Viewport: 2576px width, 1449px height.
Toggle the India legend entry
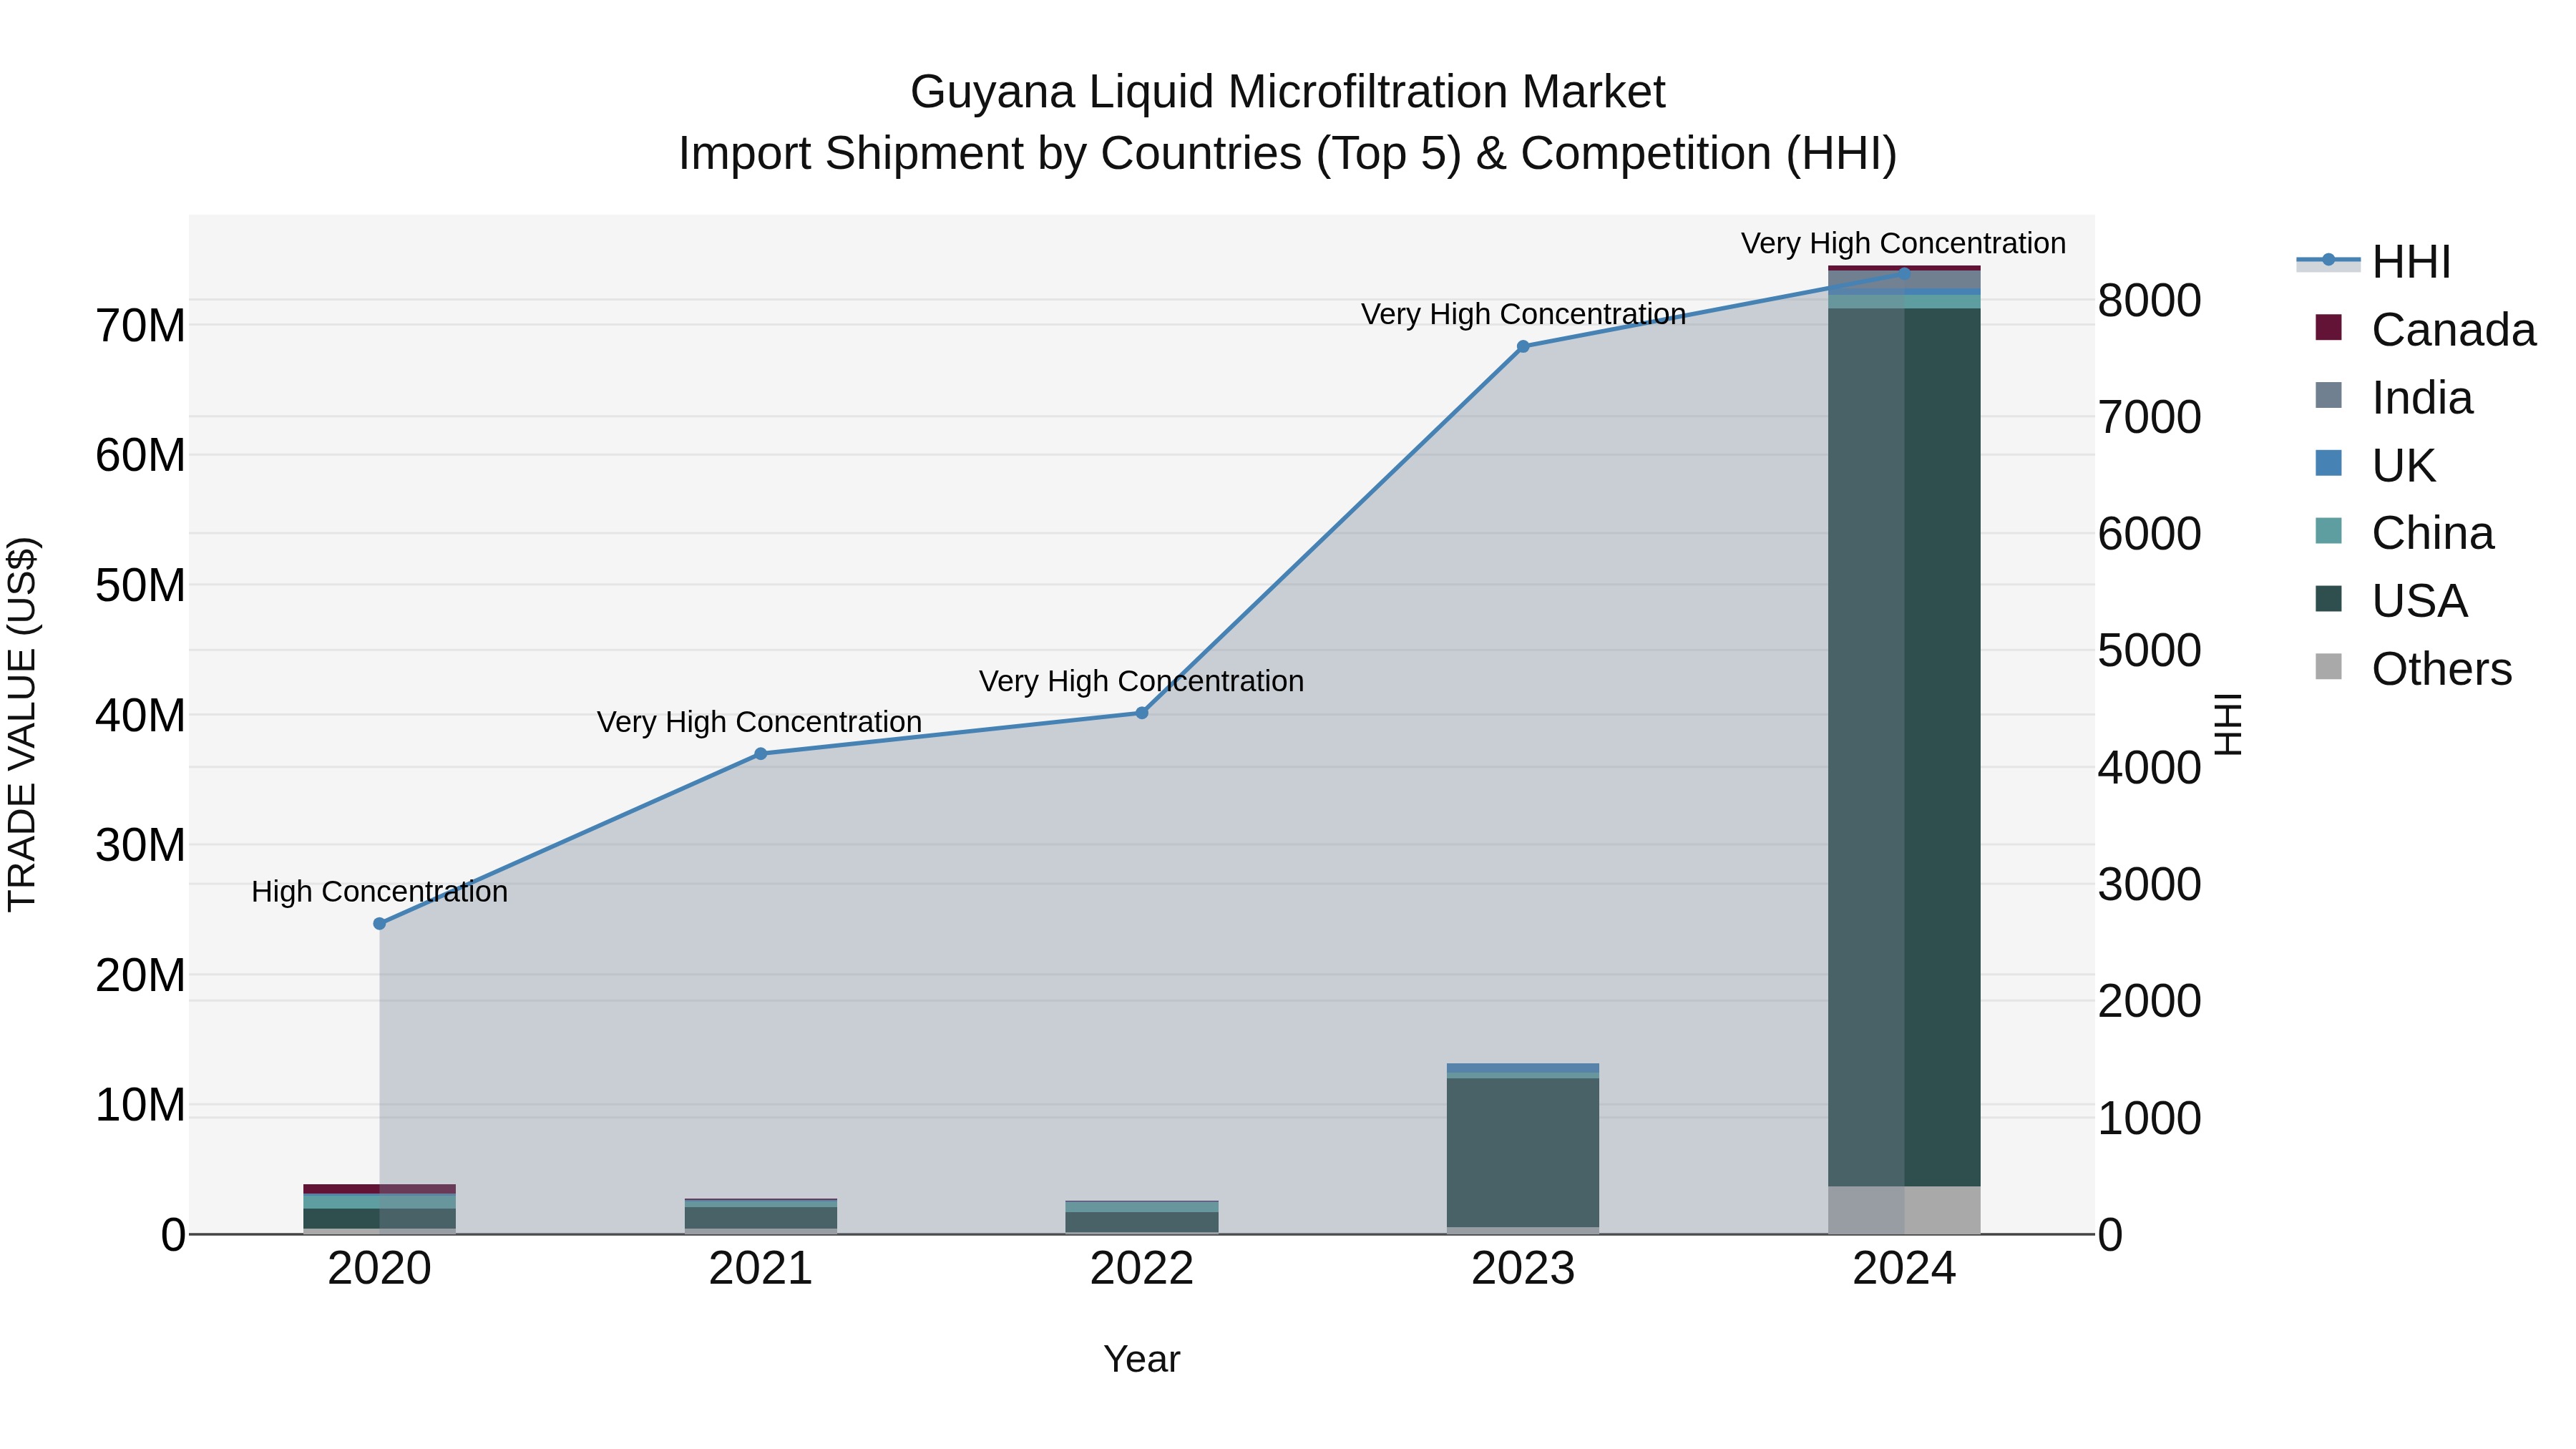point(2394,397)
